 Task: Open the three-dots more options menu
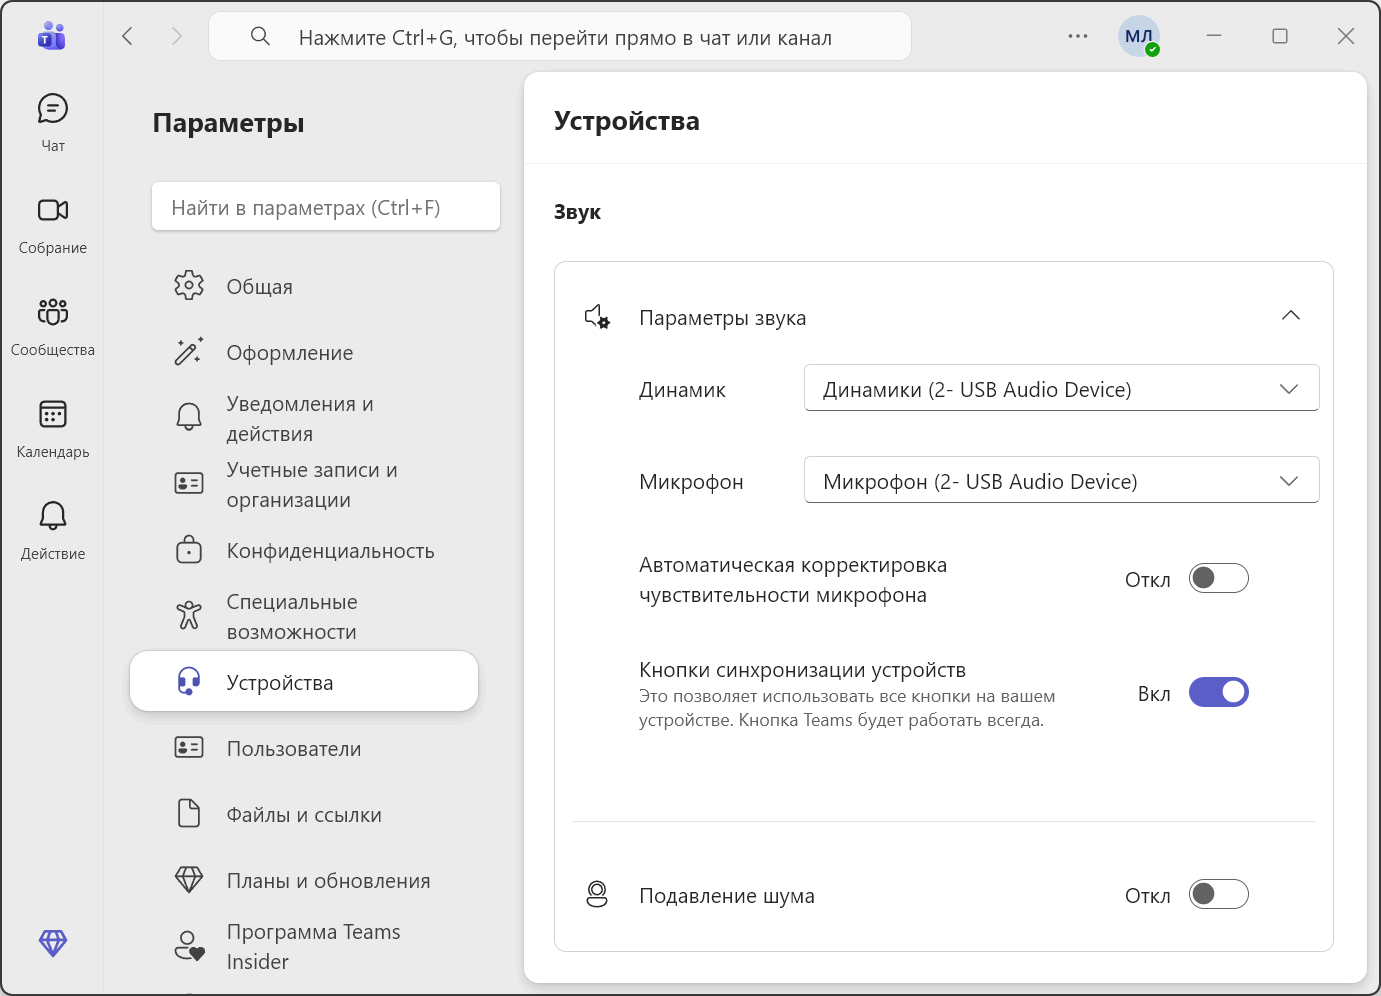click(x=1077, y=37)
